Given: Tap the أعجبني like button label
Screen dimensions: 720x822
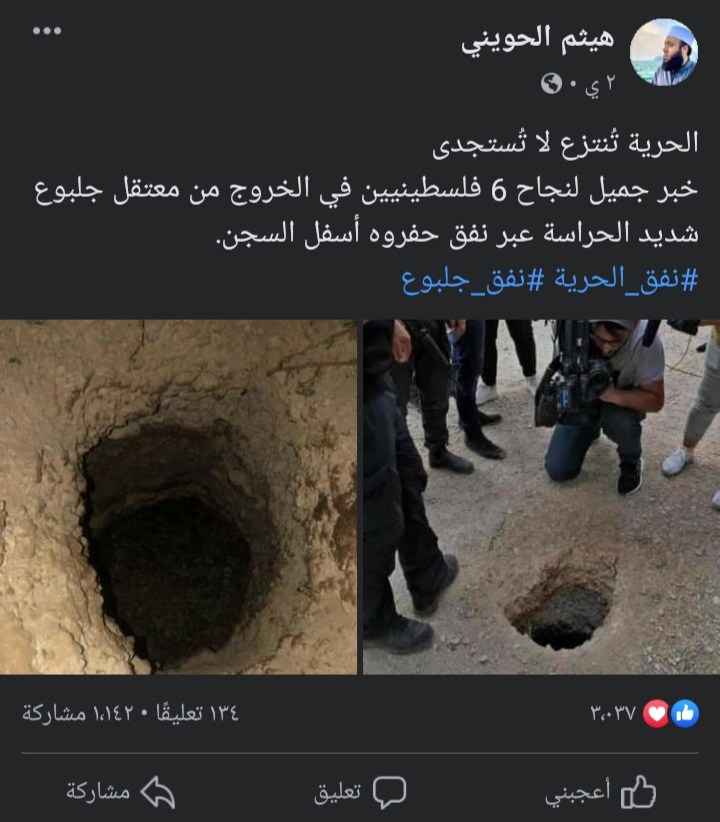Looking at the screenshot, I should pos(577,793).
